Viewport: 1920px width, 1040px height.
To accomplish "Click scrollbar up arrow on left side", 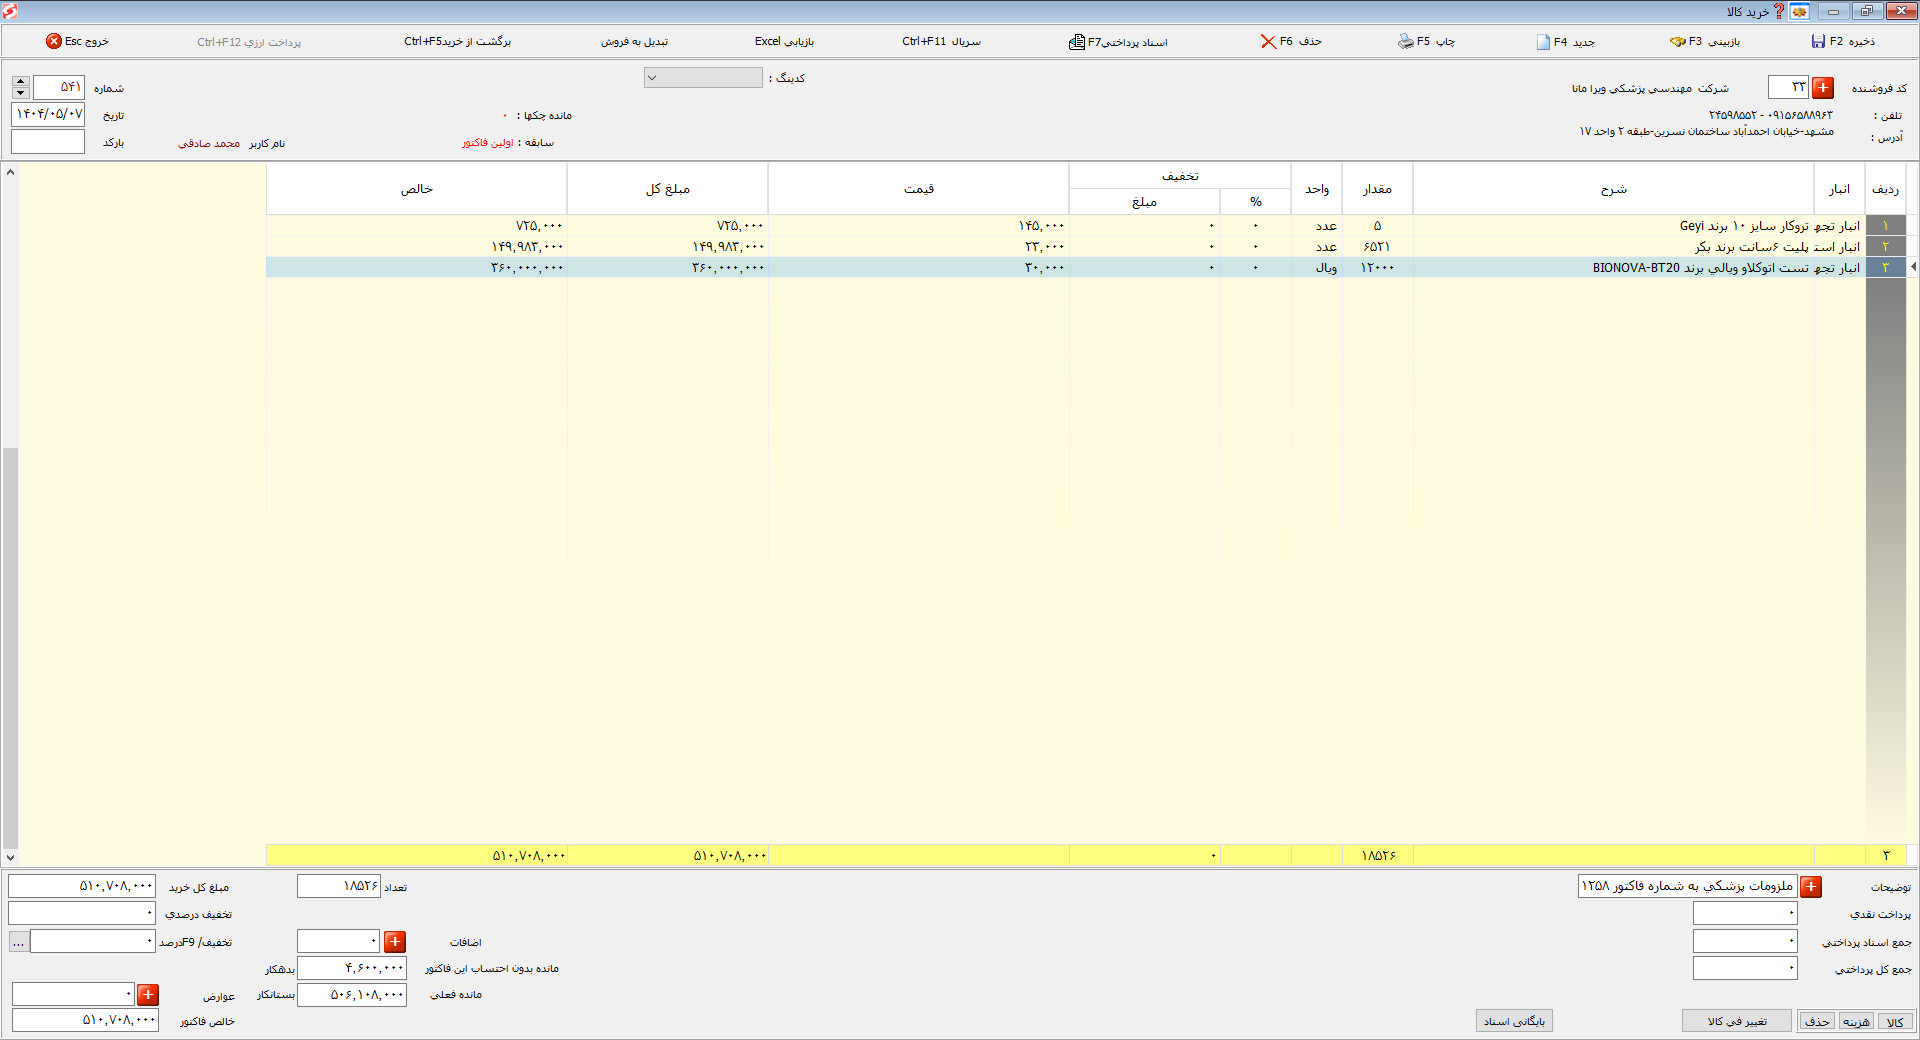I will (10, 172).
